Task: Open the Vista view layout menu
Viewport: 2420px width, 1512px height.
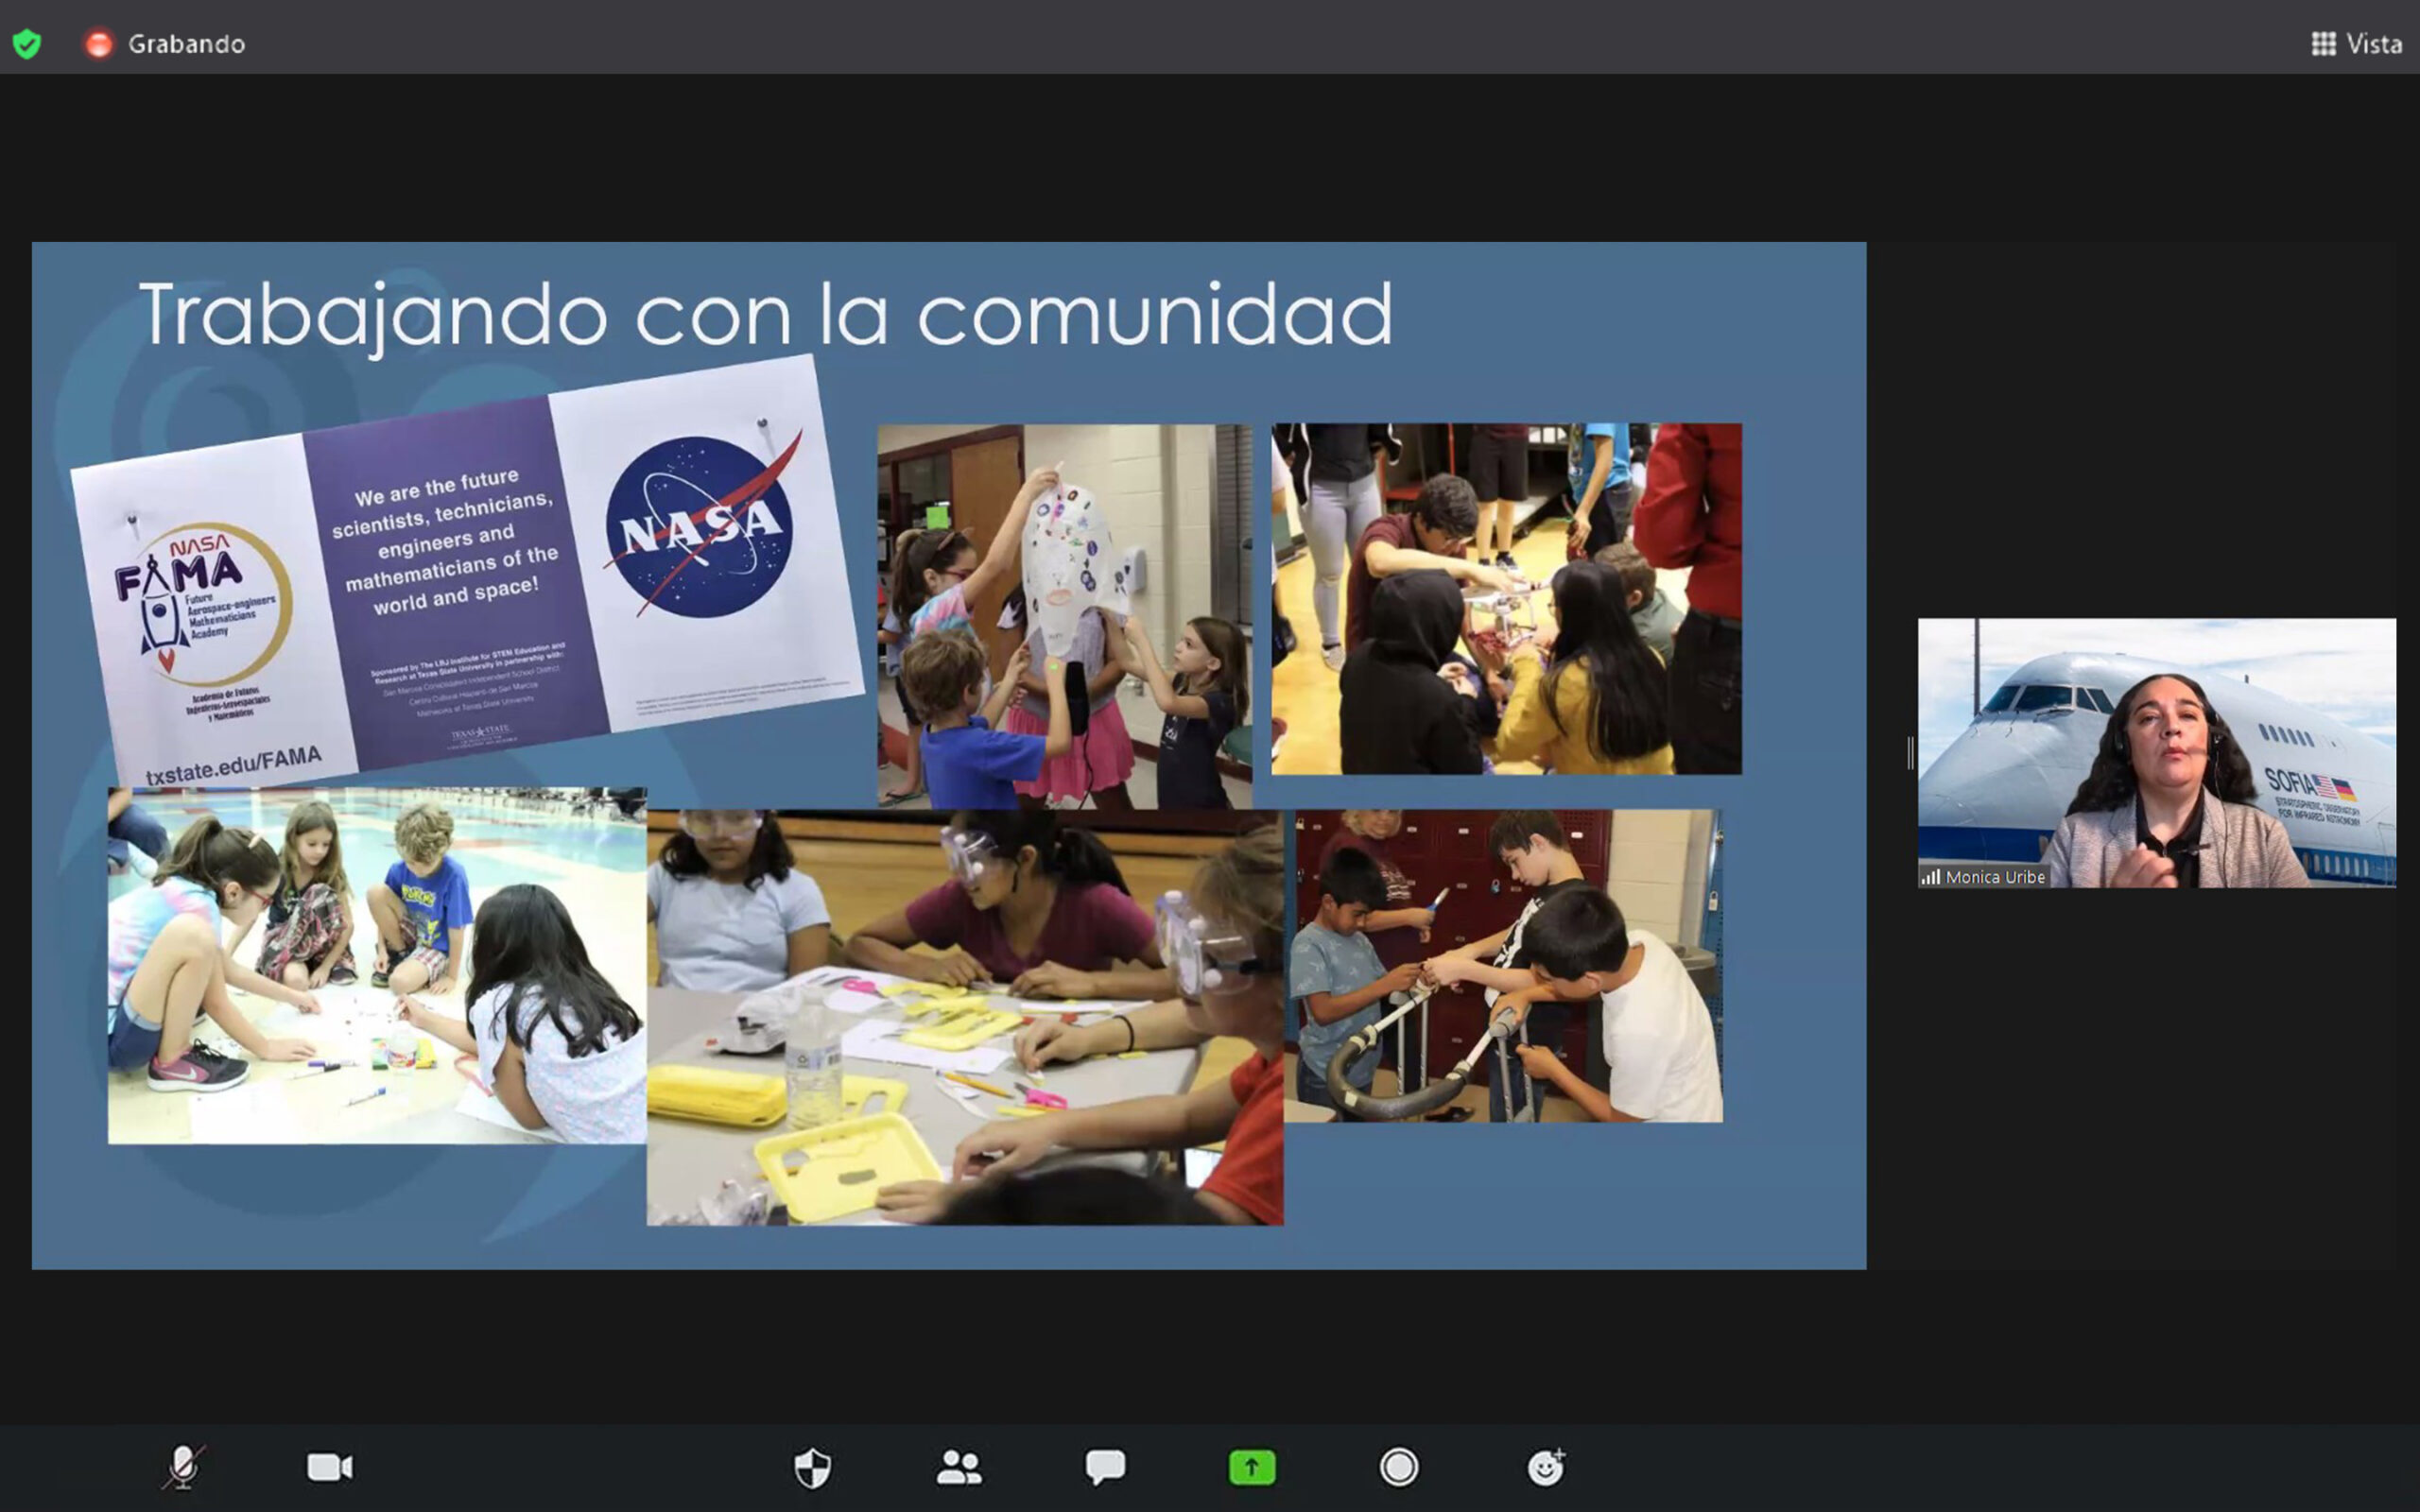Action: [2373, 44]
